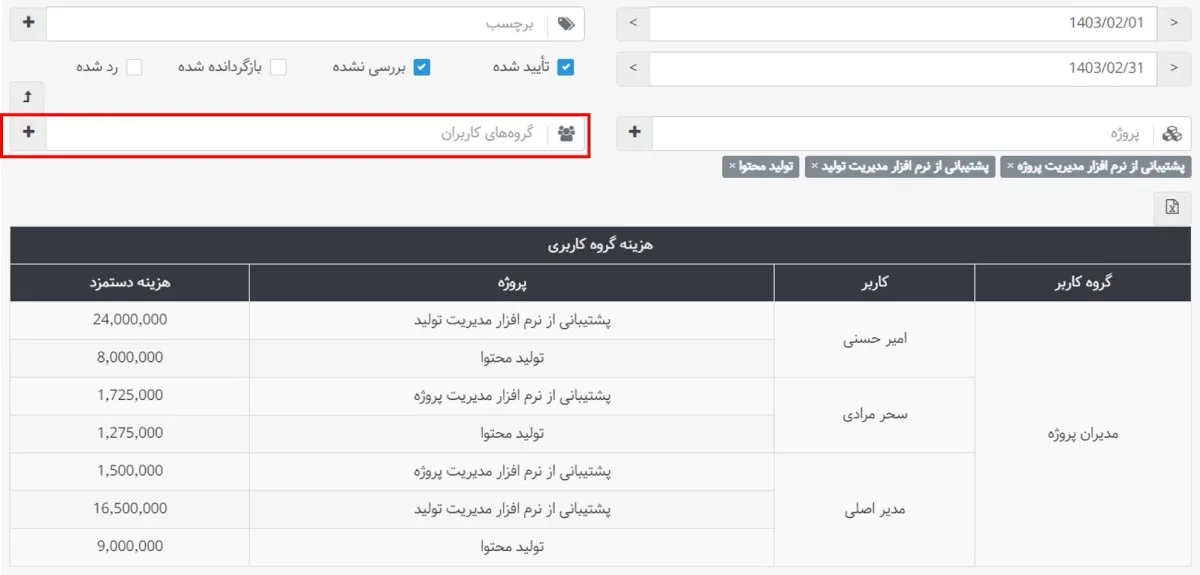Click project cell in the 1,500,000 row
The width and height of the screenshot is (1200, 575).
click(512, 471)
